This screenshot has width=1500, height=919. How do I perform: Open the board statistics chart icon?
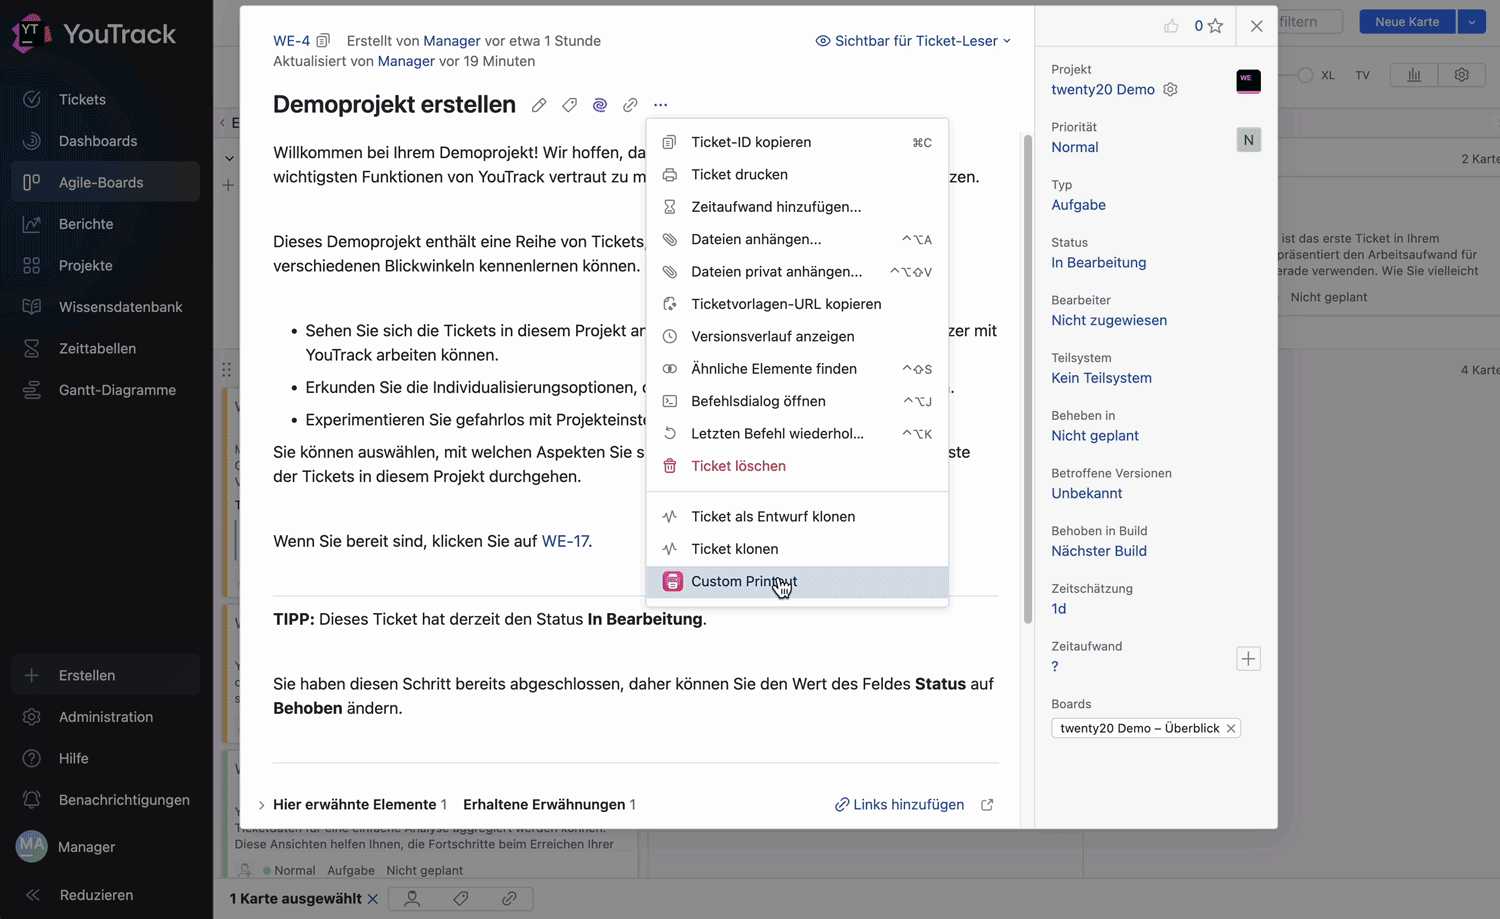(x=1413, y=74)
